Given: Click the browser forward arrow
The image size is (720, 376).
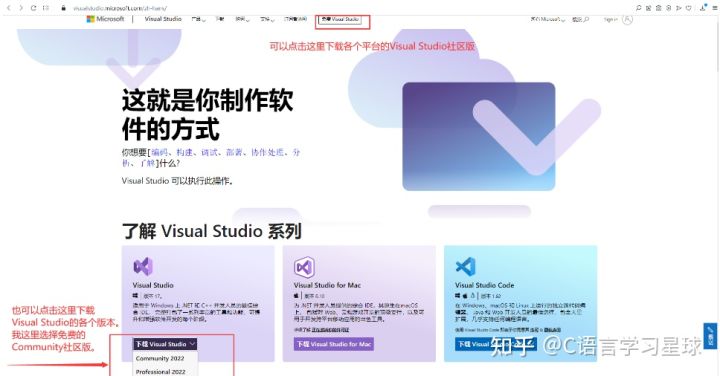Looking at the screenshot, I should click(x=21, y=8).
